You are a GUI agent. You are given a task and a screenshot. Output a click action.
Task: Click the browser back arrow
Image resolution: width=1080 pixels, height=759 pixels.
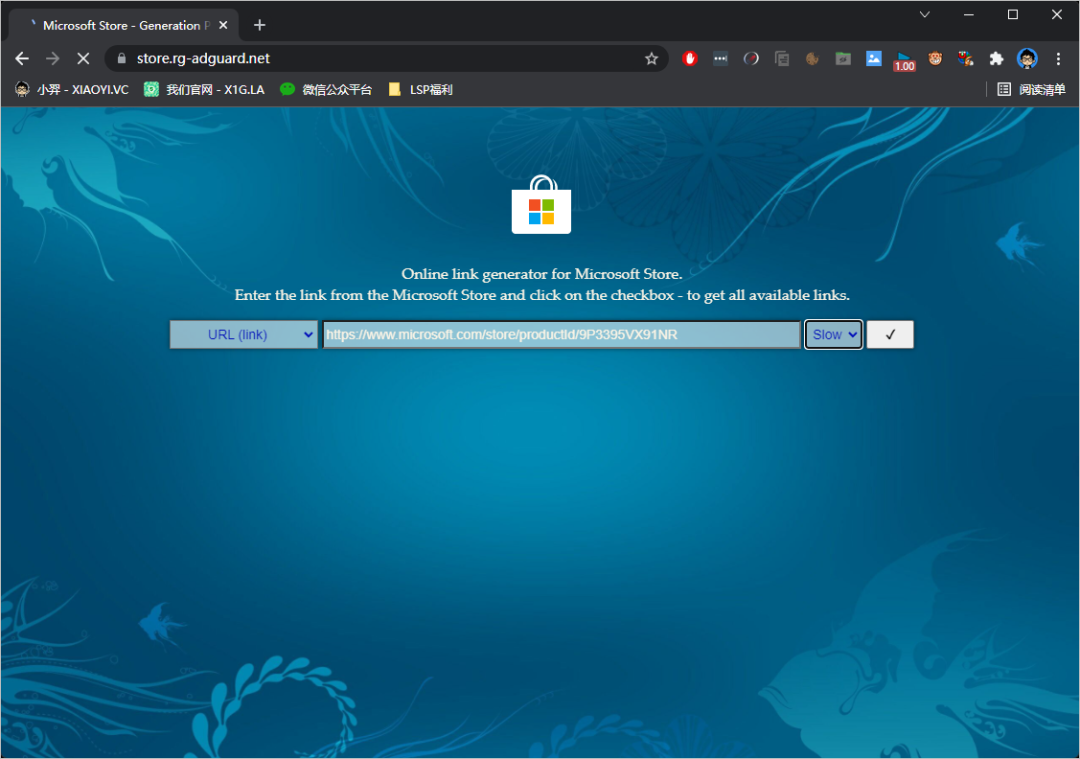[x=22, y=59]
